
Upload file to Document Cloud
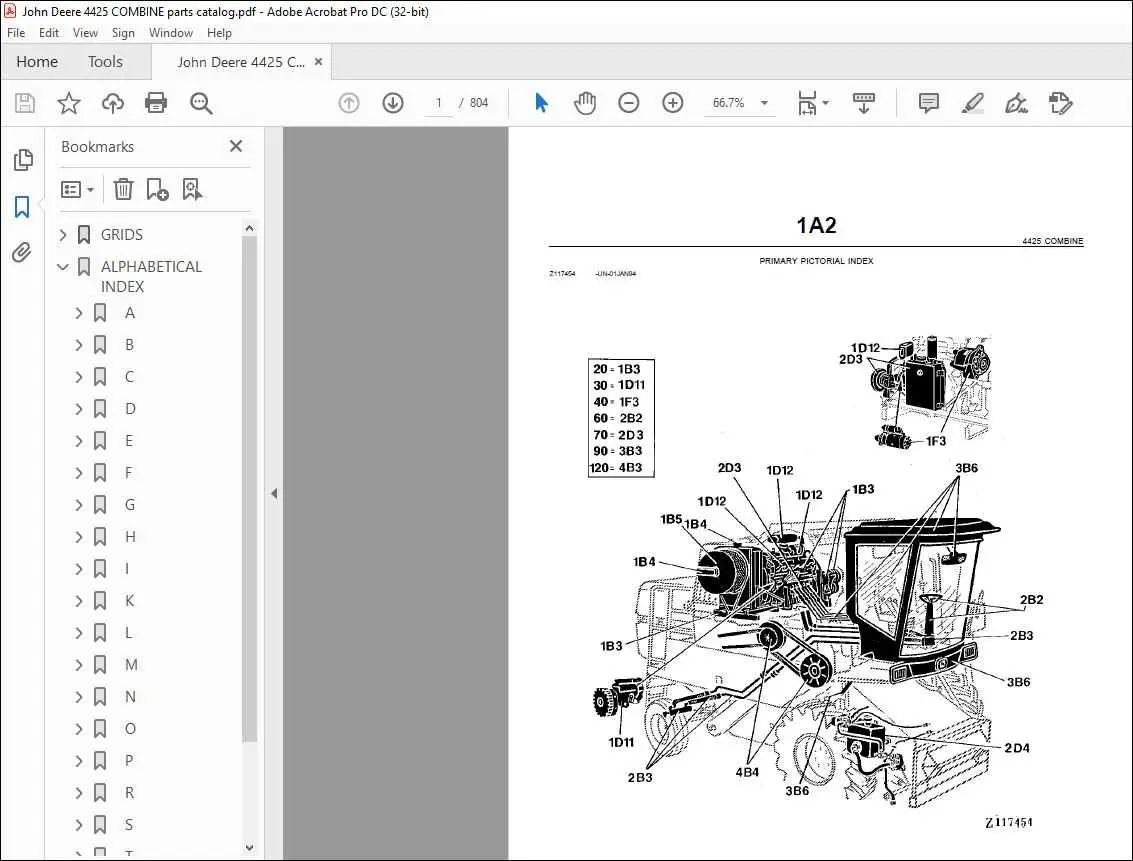pos(113,103)
